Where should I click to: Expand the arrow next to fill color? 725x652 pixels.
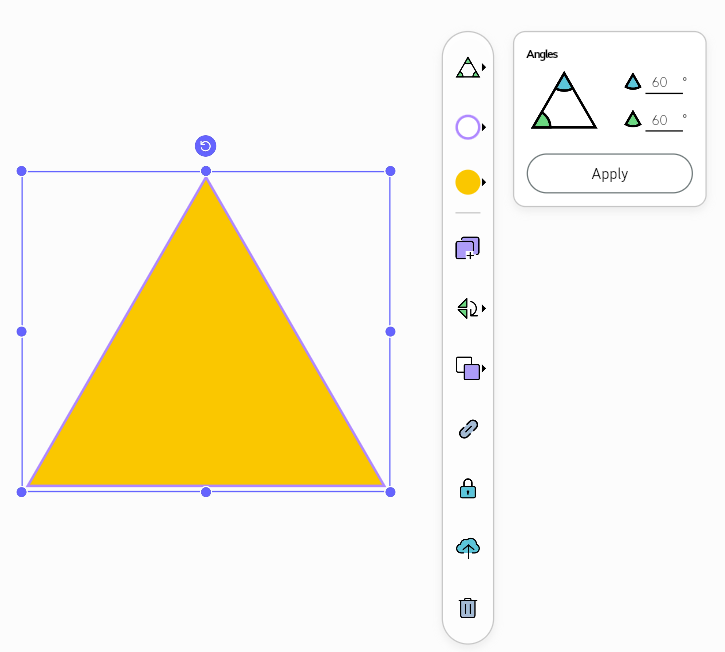pos(484,182)
